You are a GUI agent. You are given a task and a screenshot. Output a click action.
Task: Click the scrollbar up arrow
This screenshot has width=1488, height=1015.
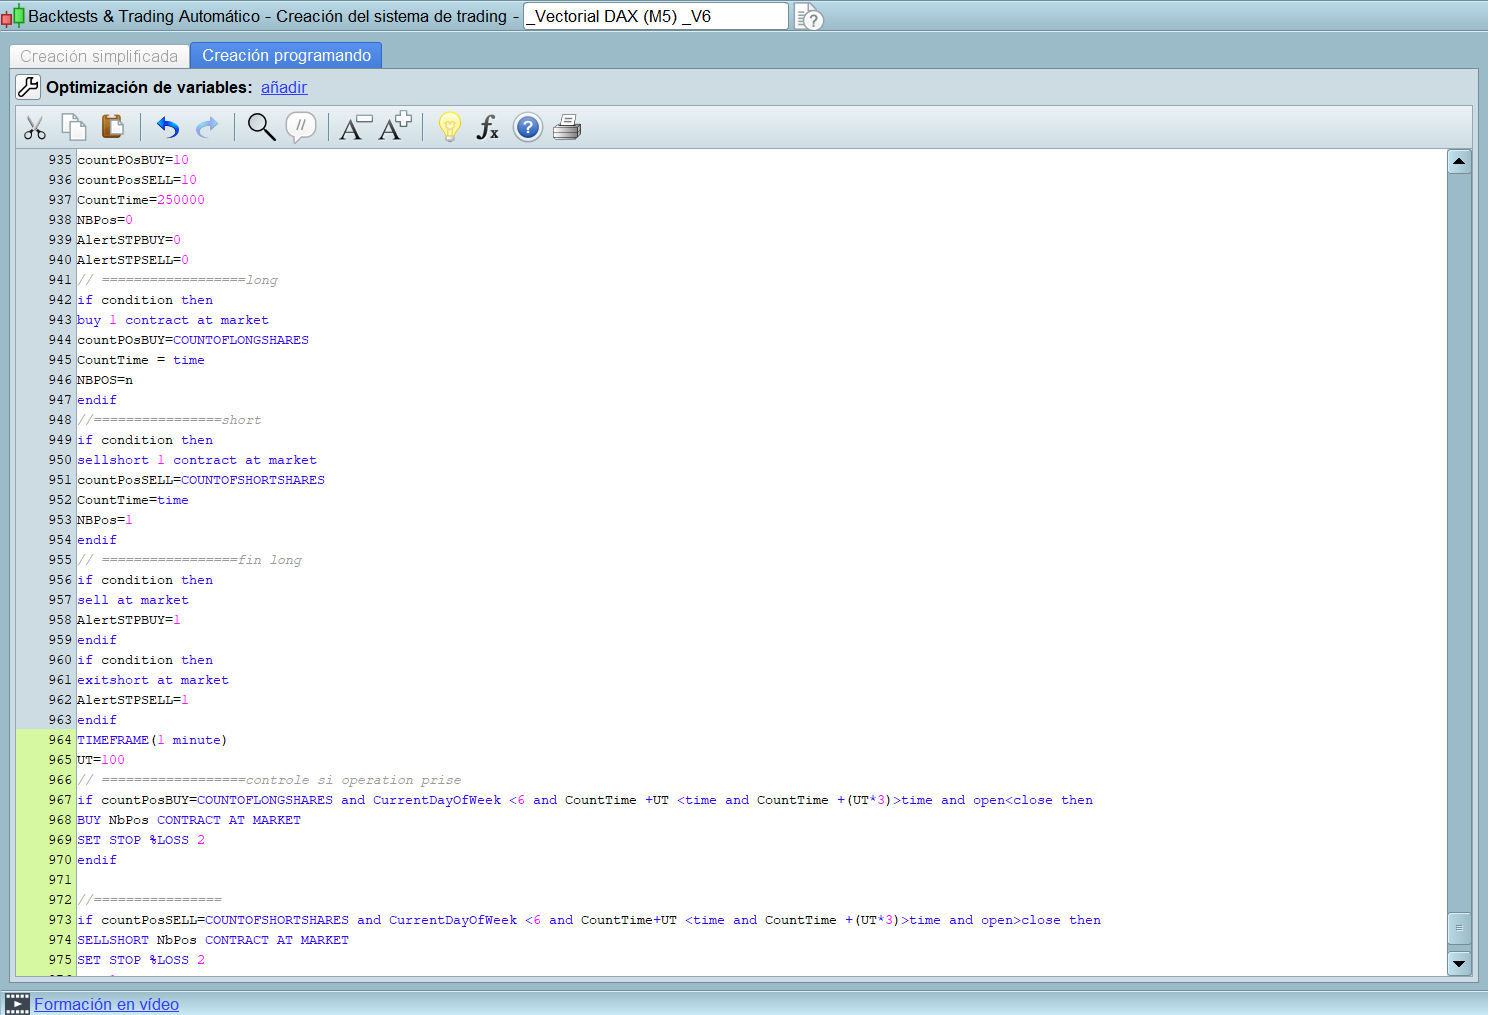tap(1459, 161)
